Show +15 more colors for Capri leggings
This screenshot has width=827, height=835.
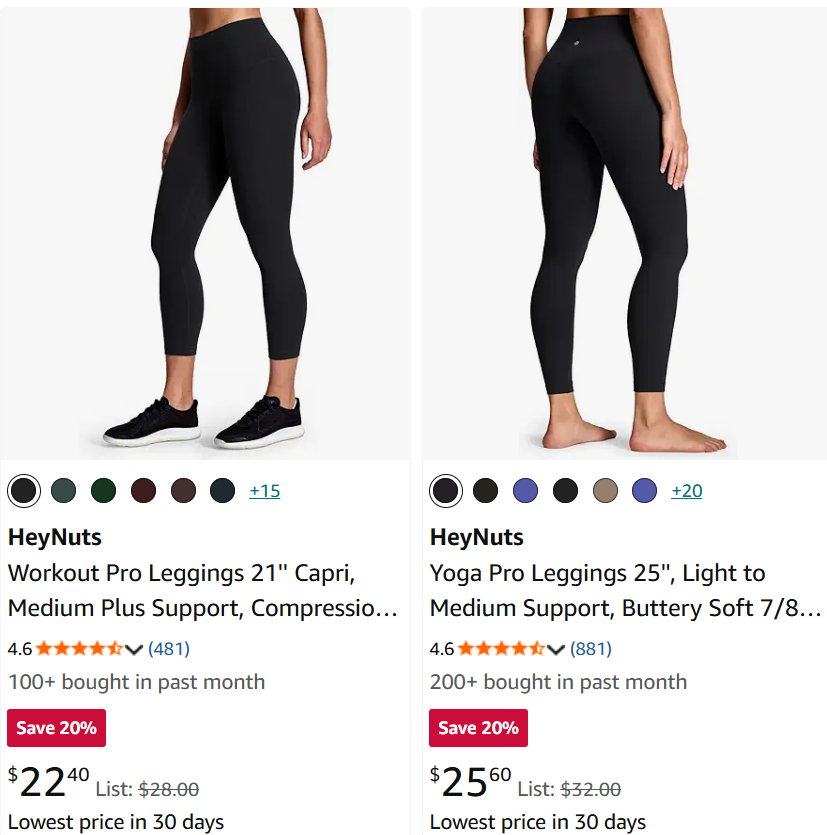coord(265,490)
